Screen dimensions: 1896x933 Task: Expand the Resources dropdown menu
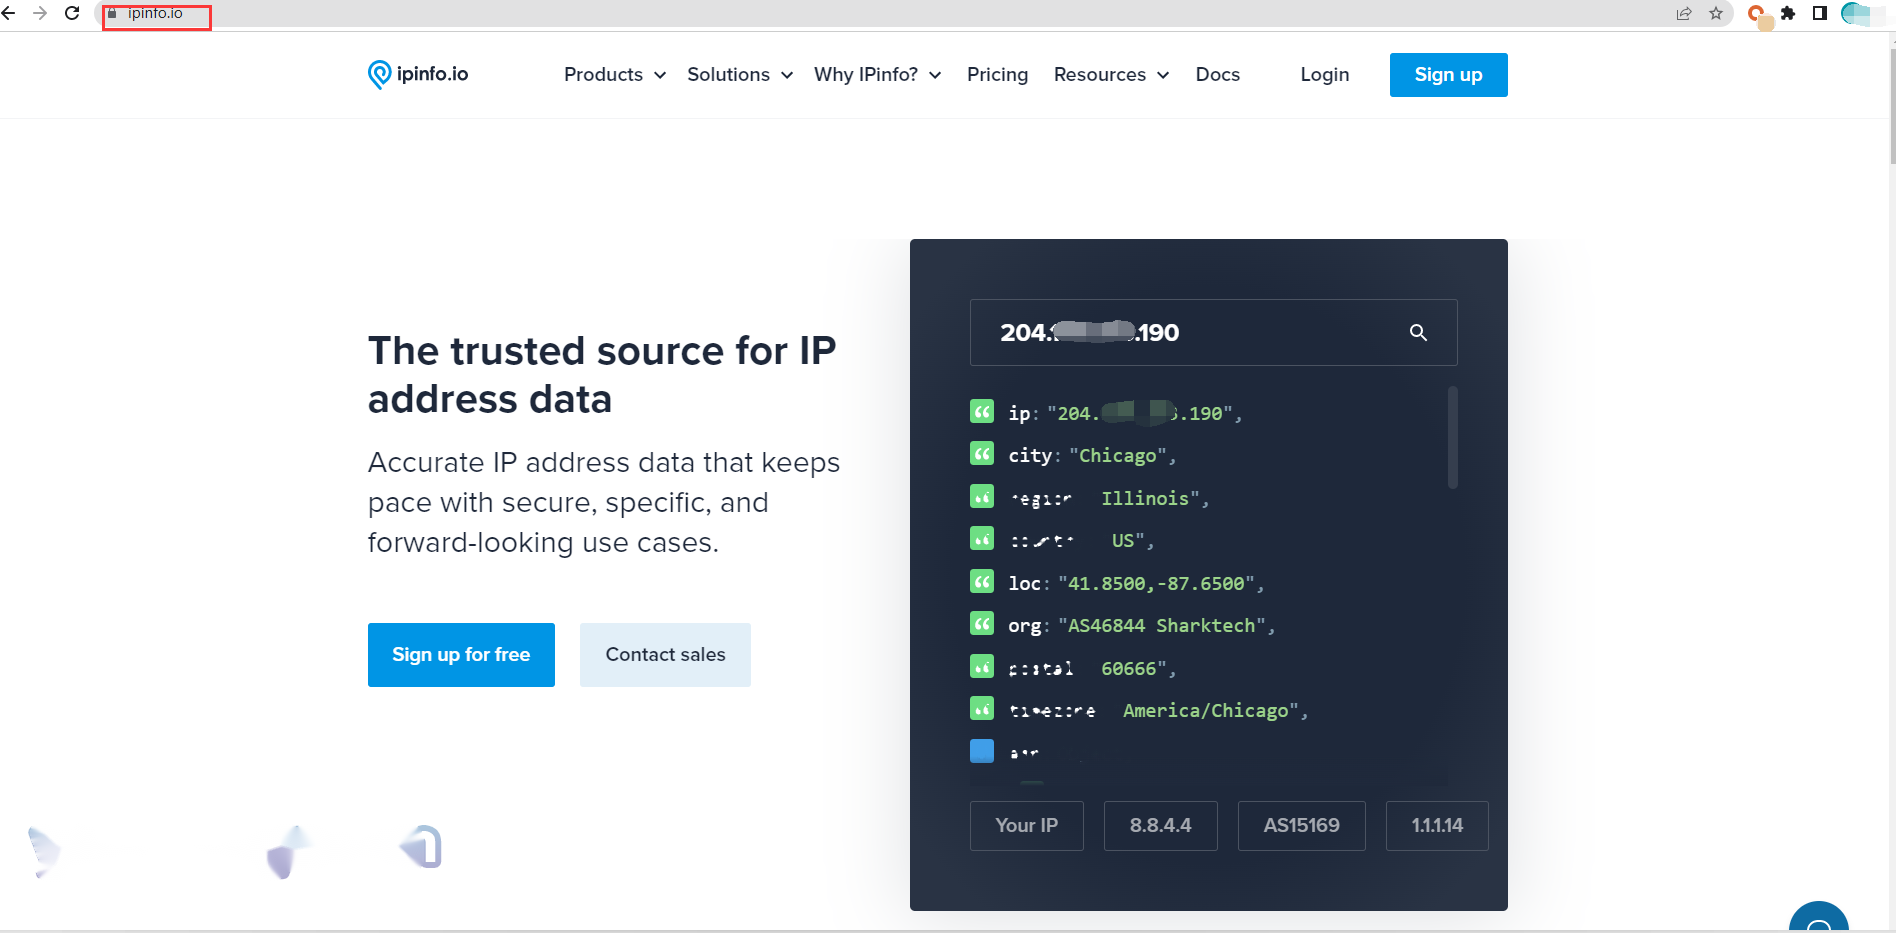pyautogui.click(x=1112, y=75)
